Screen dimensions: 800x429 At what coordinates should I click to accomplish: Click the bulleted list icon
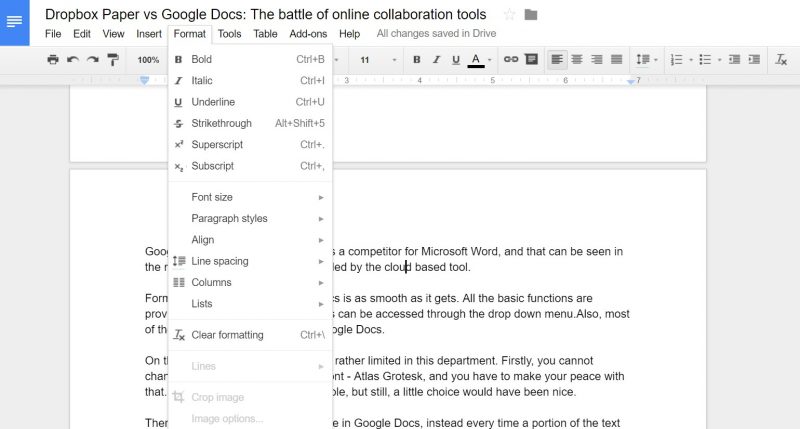coord(705,60)
